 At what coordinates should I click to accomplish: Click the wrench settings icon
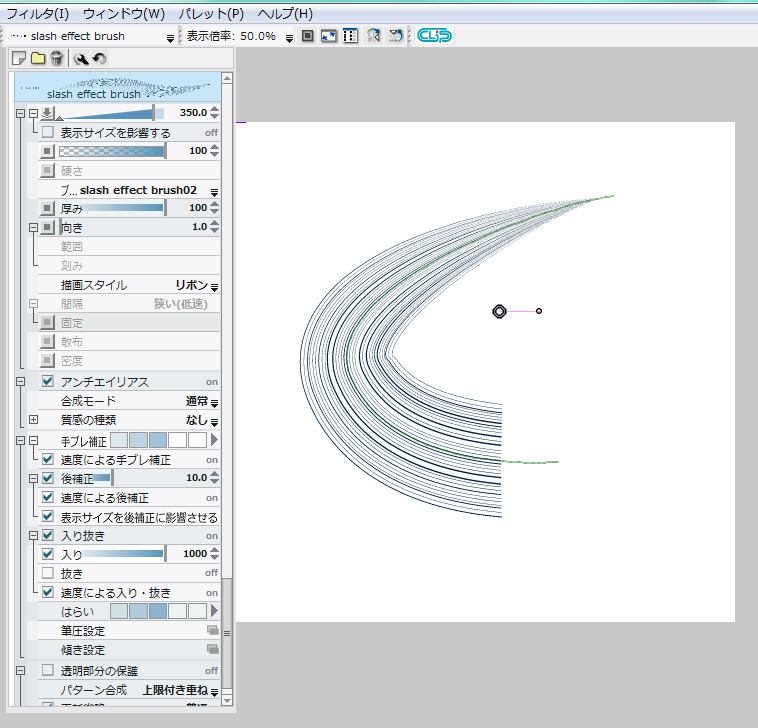[82, 59]
